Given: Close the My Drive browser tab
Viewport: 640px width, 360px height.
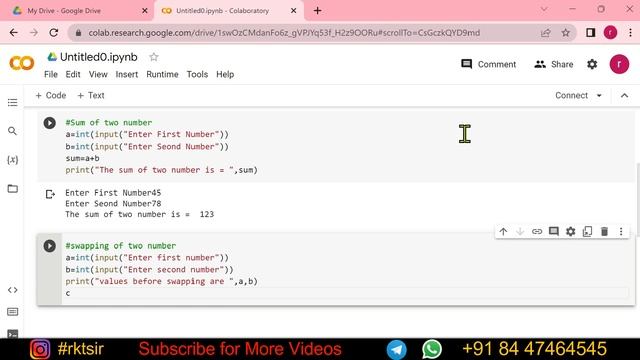Looking at the screenshot, I should click(144, 11).
